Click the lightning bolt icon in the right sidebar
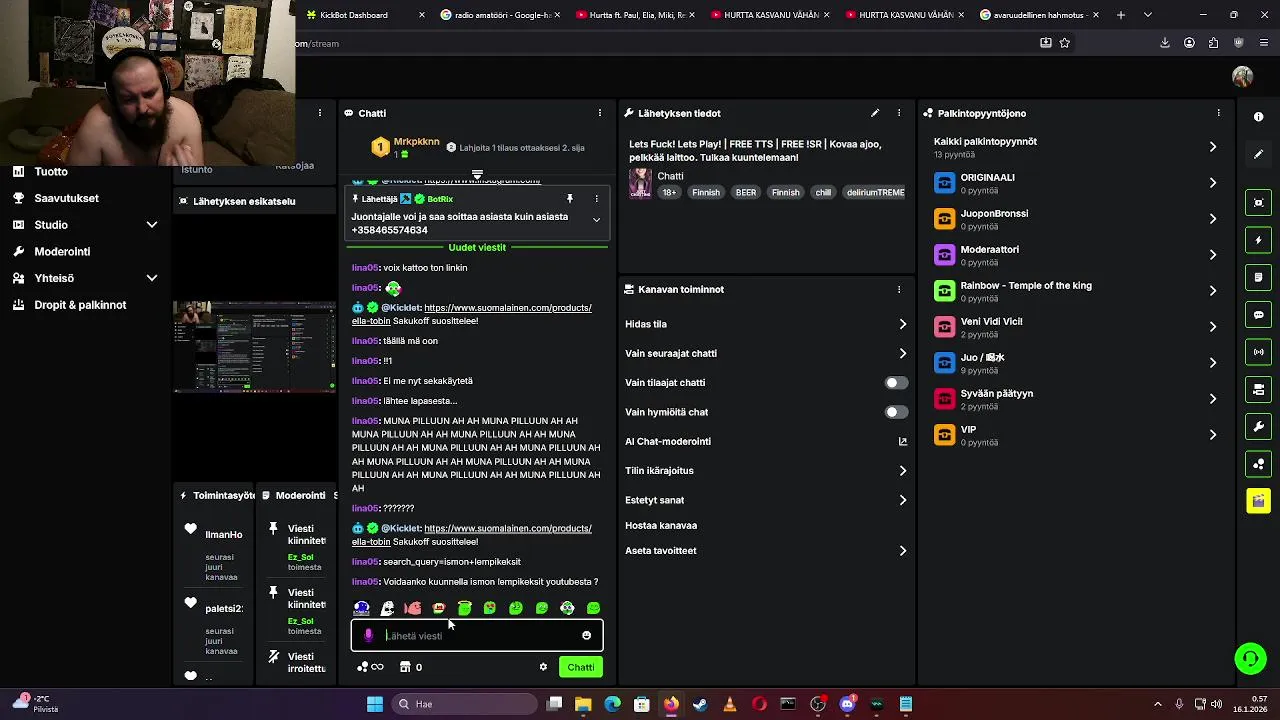The height and width of the screenshot is (720, 1280). [1259, 240]
